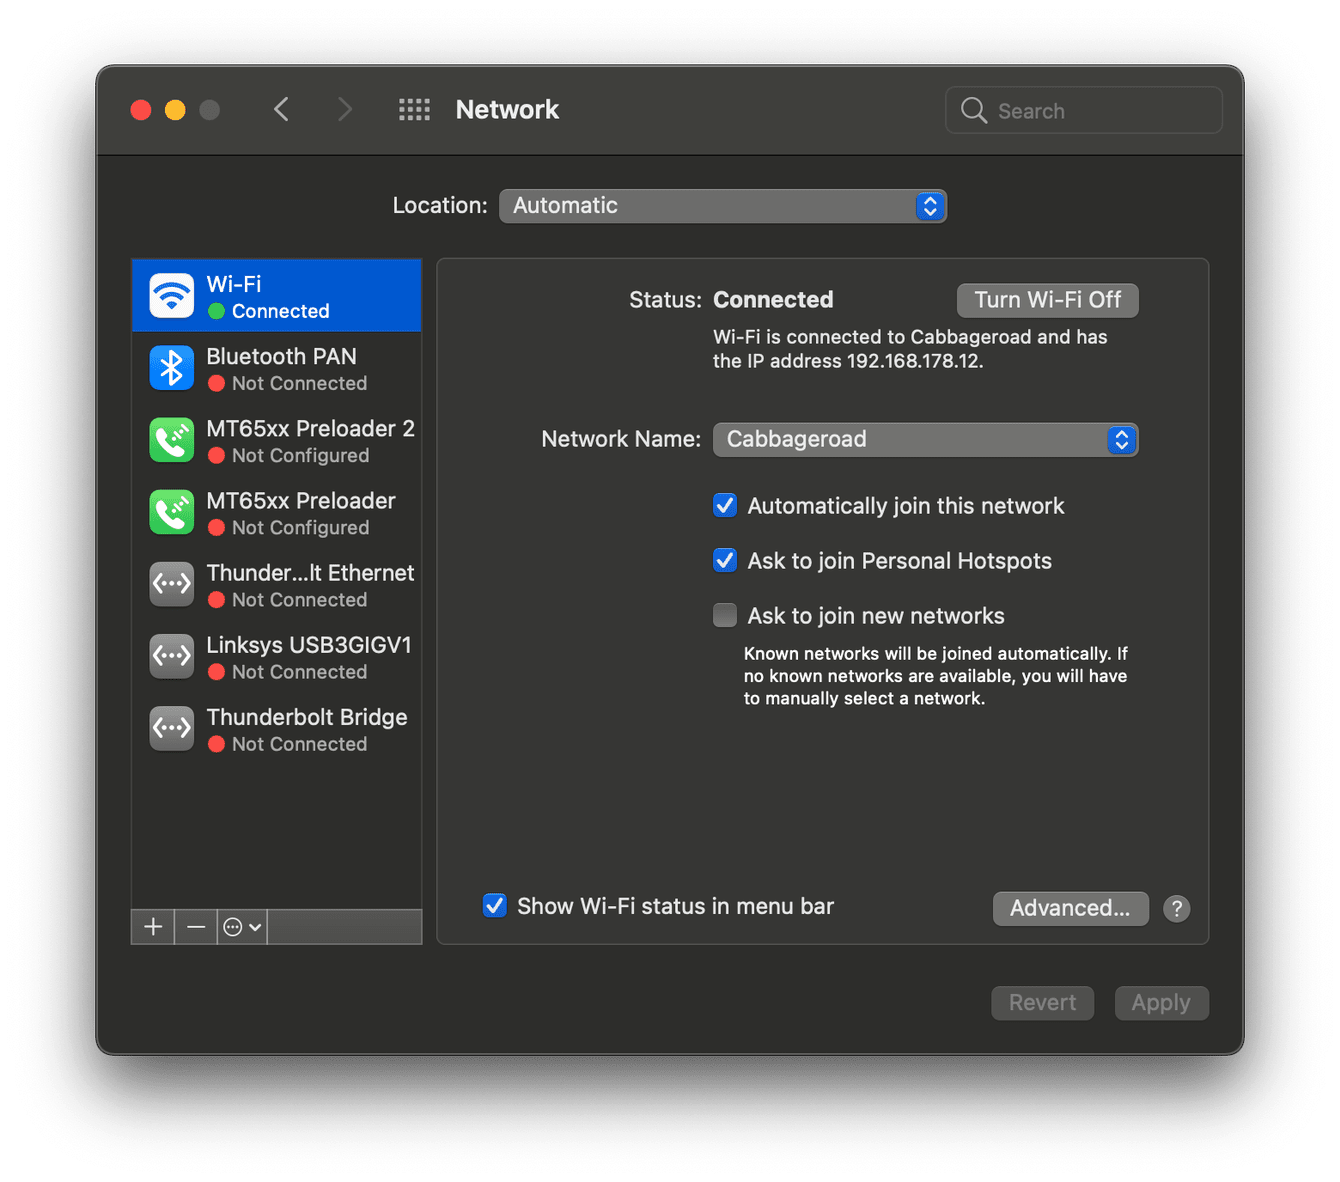
Task: Uncheck Show Wi-Fi status in menu bar
Action: coord(495,906)
